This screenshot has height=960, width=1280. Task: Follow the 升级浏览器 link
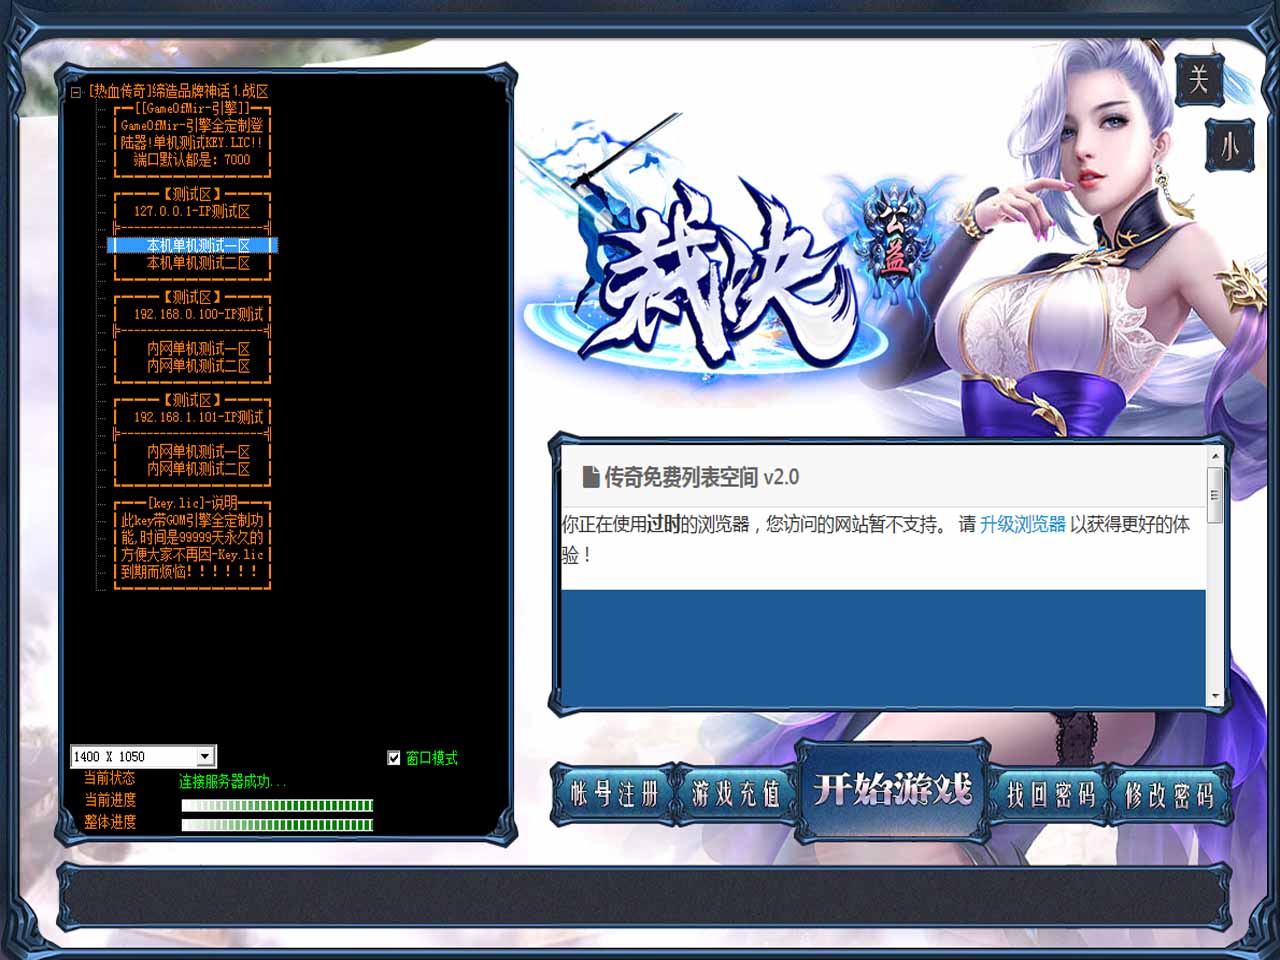coord(1022,524)
